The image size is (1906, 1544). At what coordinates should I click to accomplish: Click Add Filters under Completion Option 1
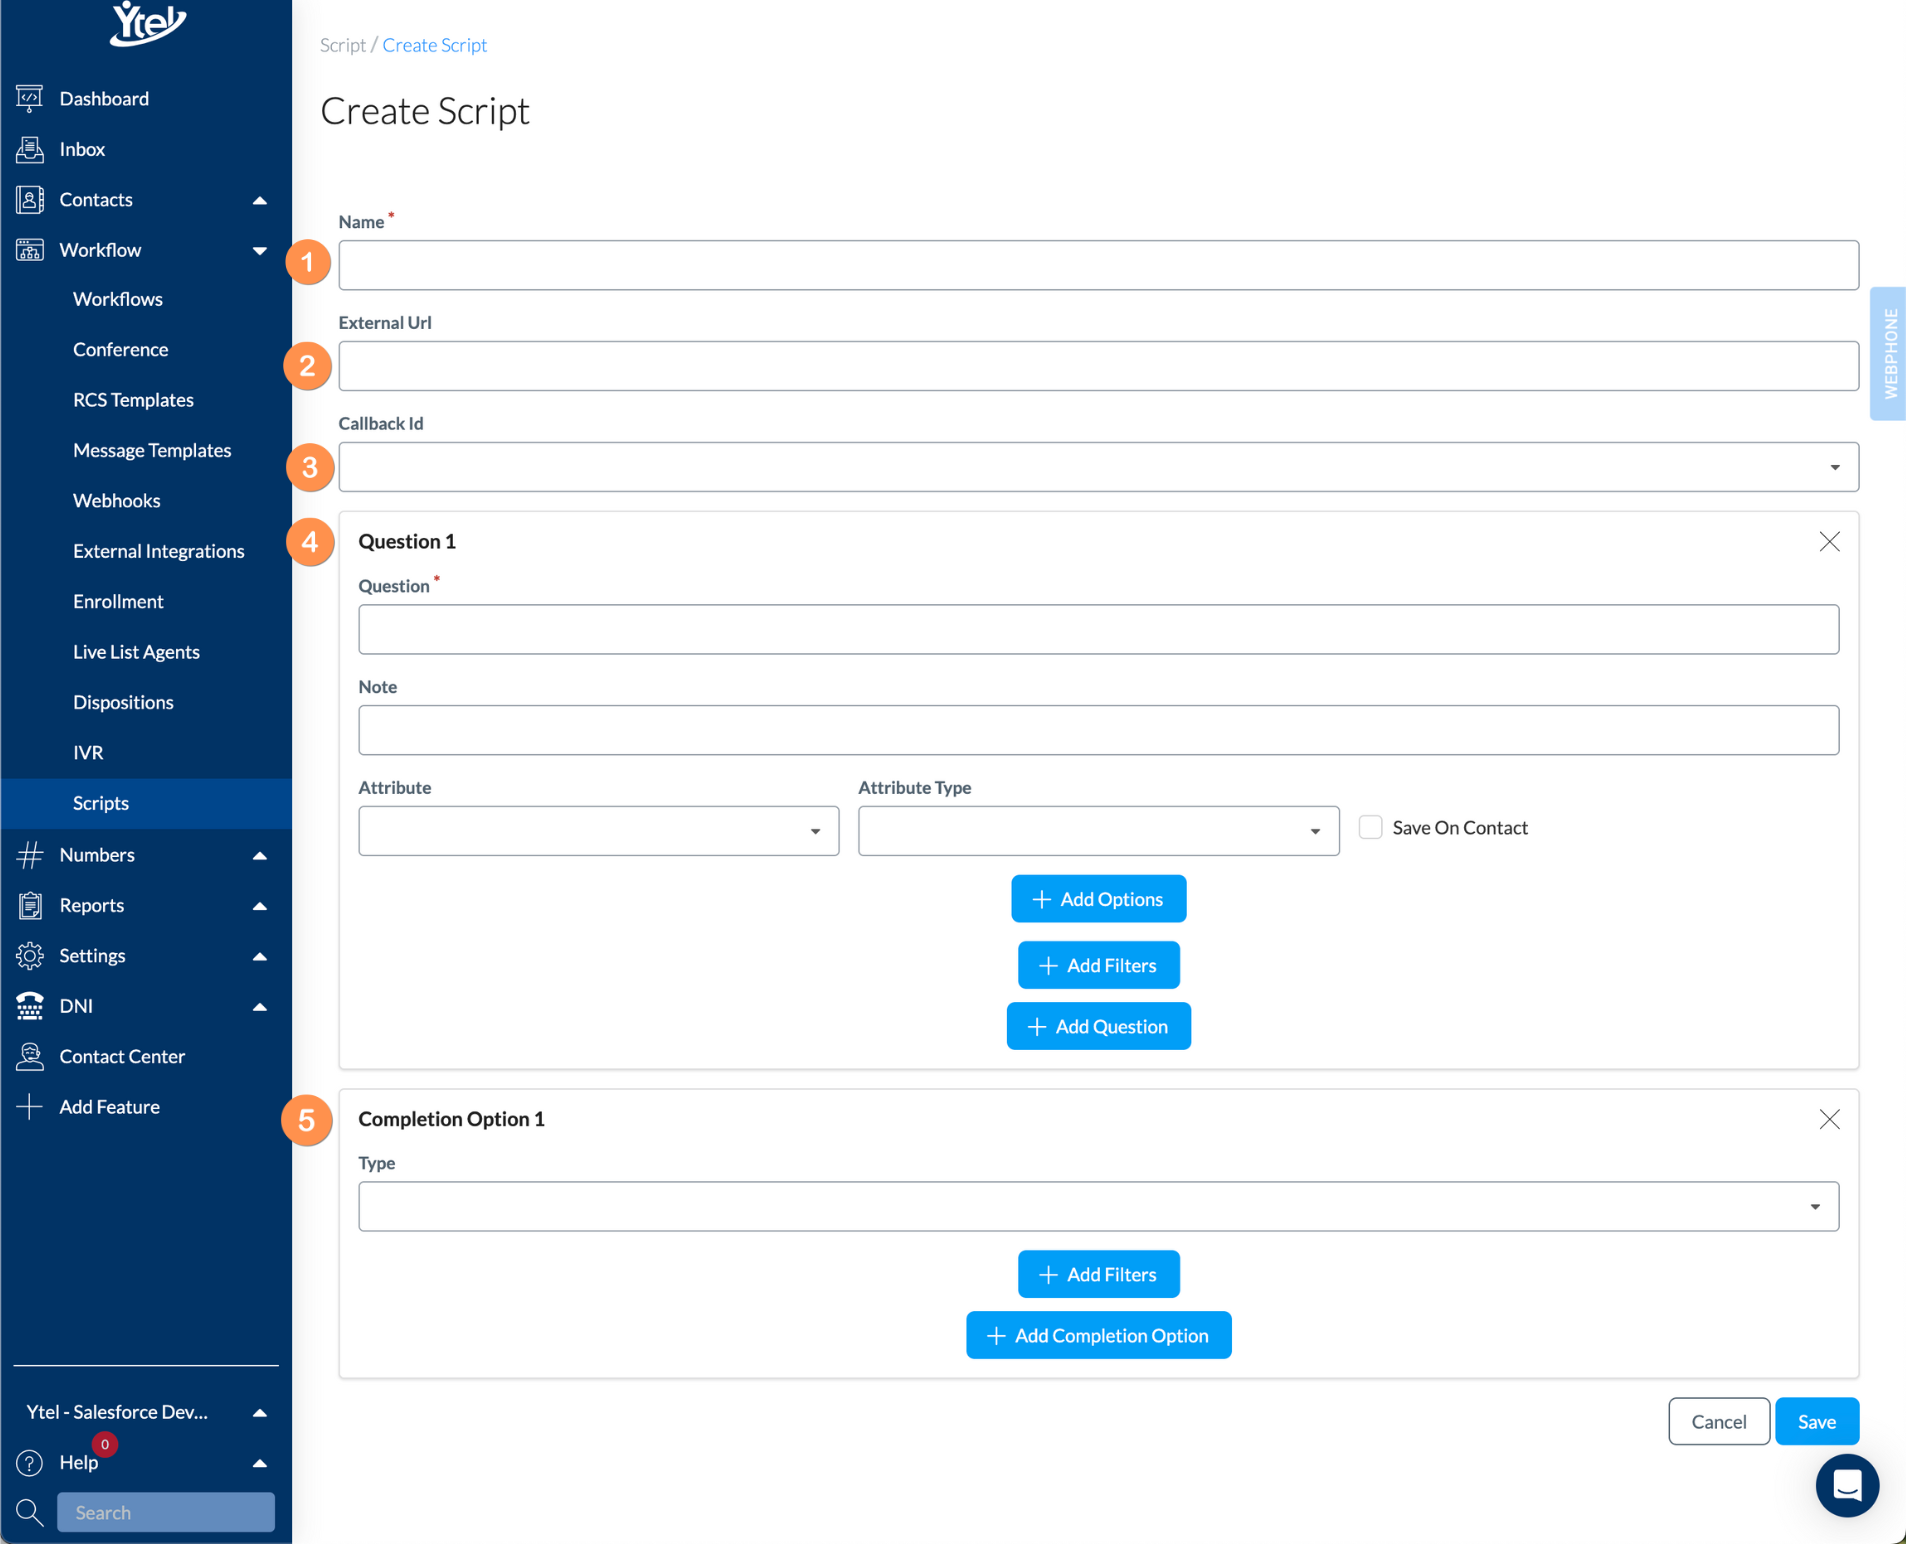1098,1274
